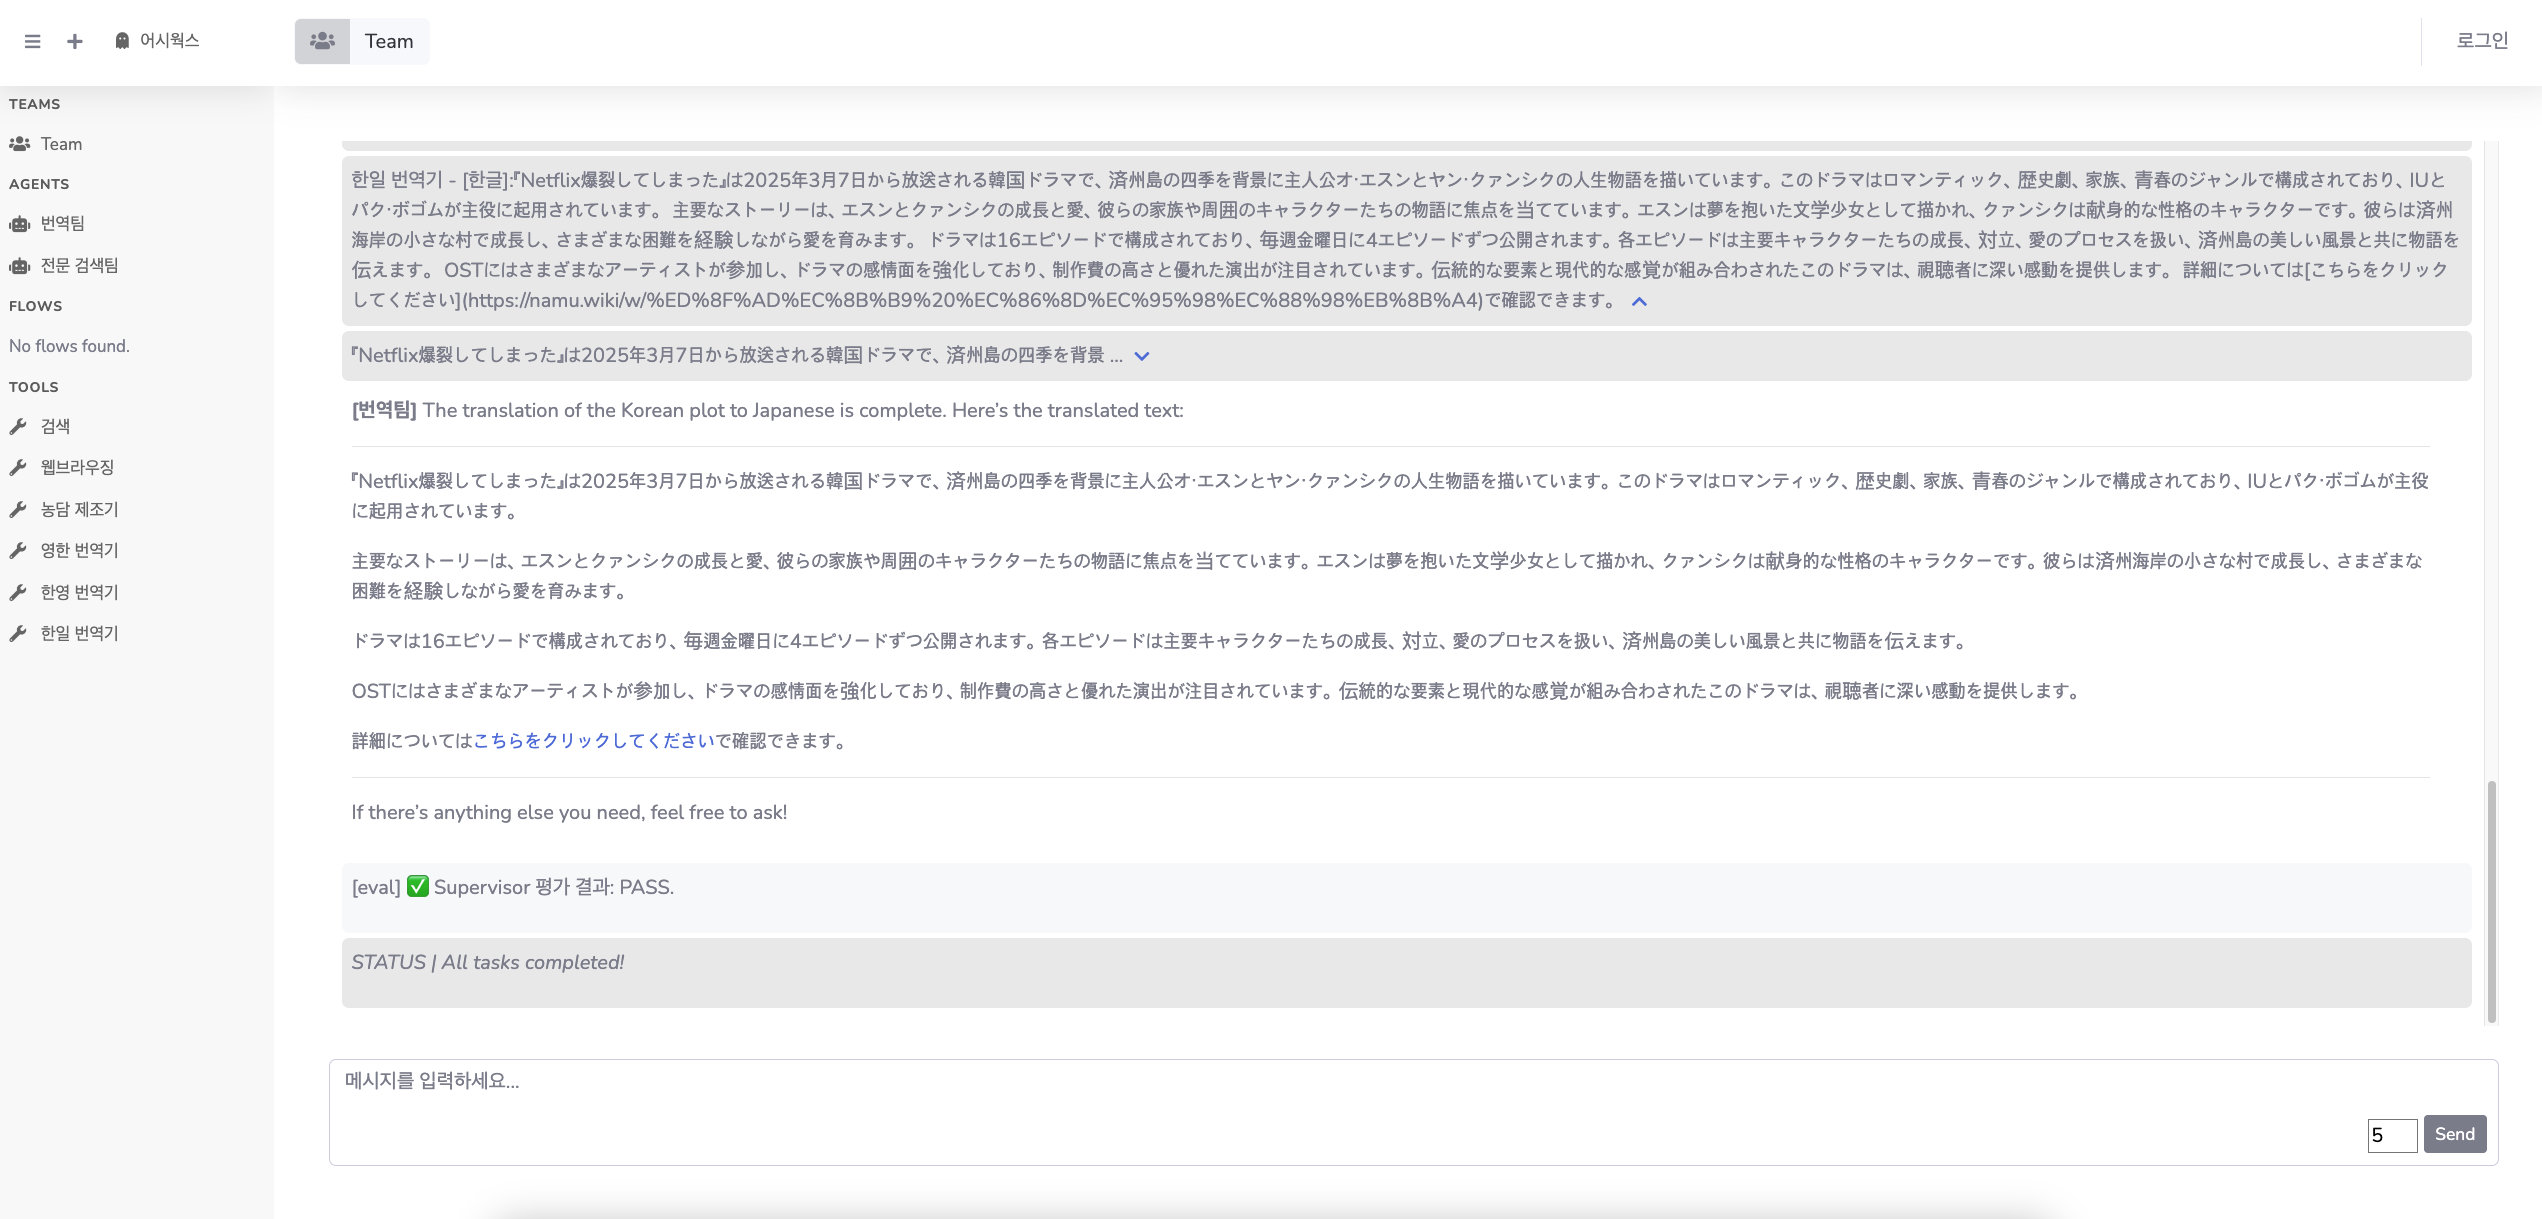Open the 영한 번역기 tool entry
The height and width of the screenshot is (1219, 2542).
pyautogui.click(x=79, y=550)
